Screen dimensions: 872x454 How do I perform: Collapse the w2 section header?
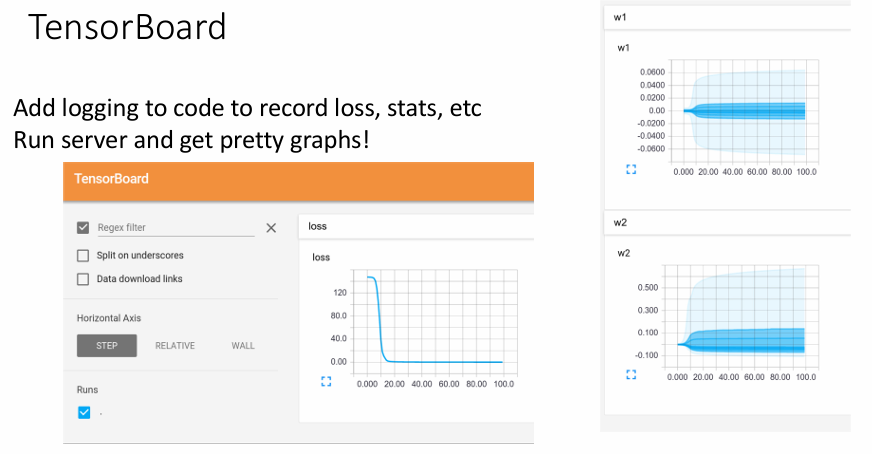pos(727,223)
